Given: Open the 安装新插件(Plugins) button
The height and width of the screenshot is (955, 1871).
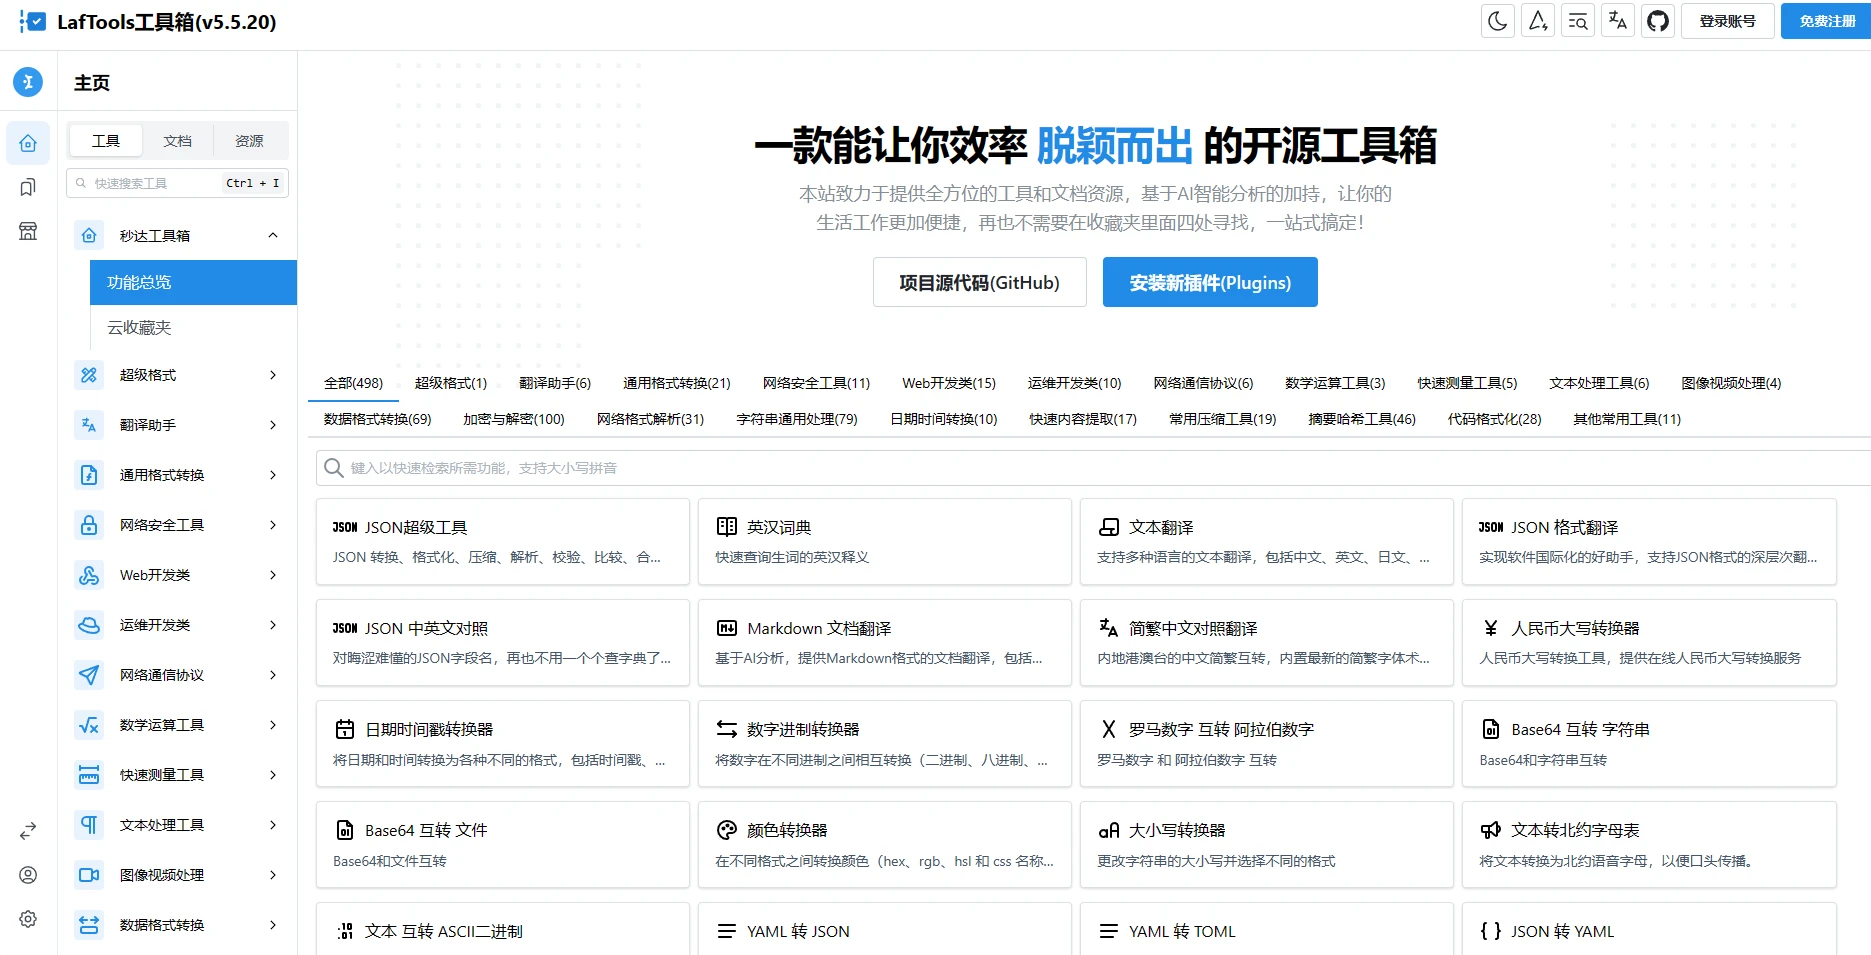Looking at the screenshot, I should [x=1209, y=282].
